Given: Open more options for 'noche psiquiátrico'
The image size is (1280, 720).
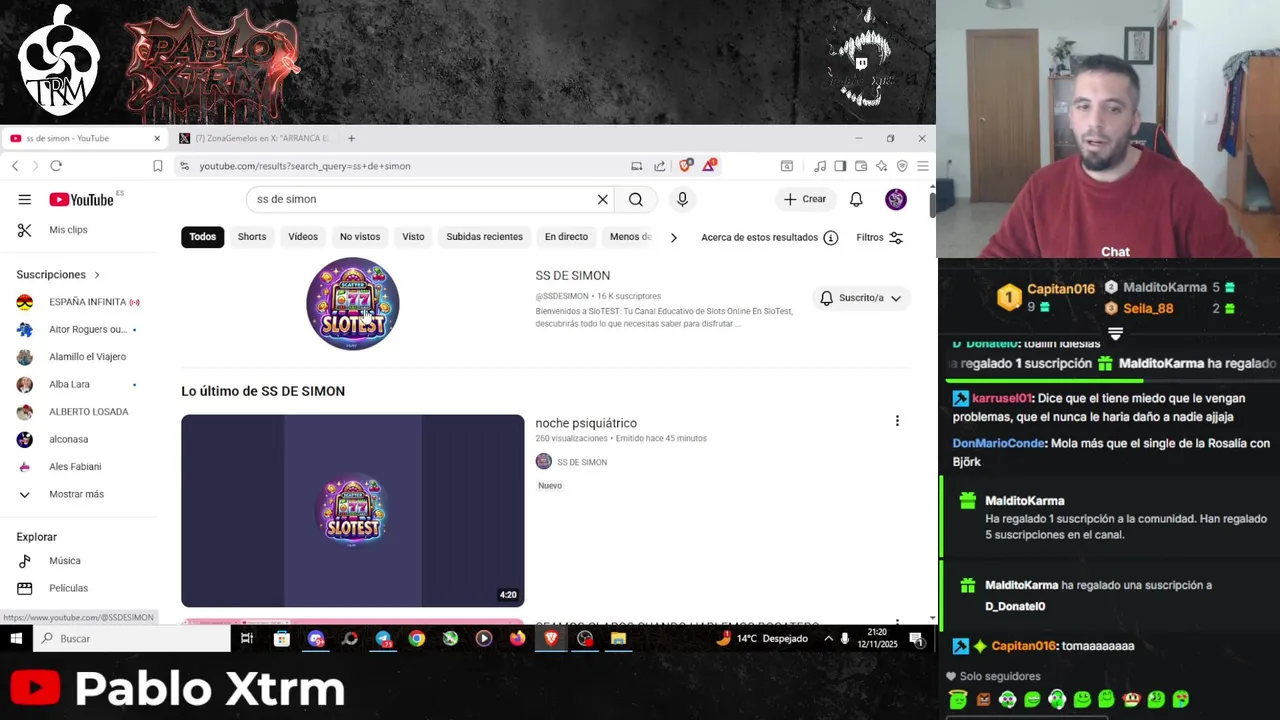Looking at the screenshot, I should point(897,421).
